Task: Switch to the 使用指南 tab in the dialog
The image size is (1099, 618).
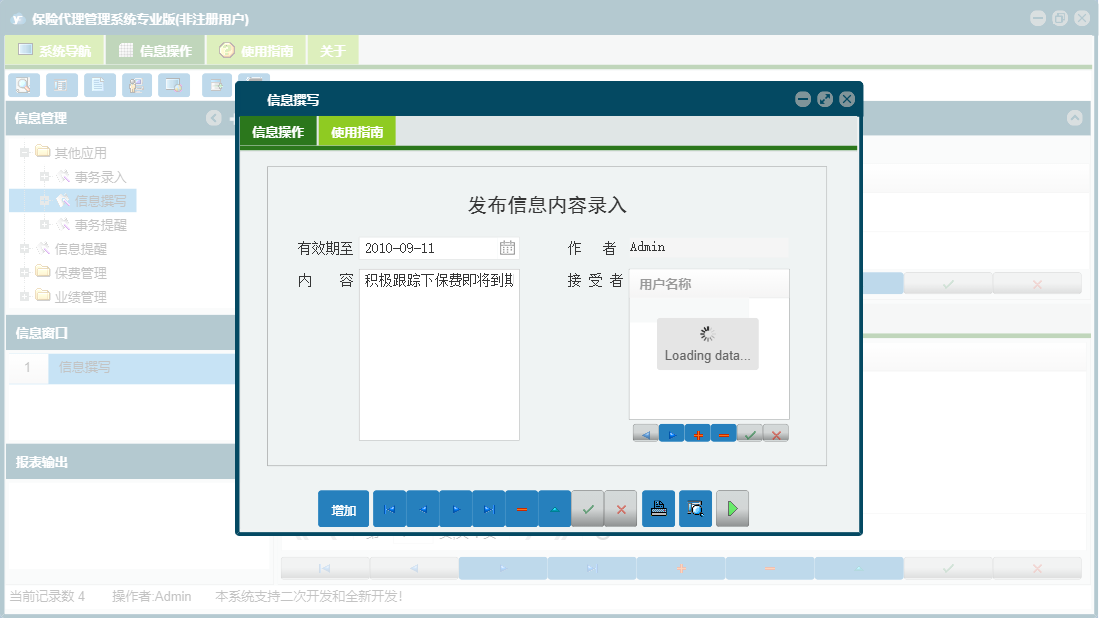Action: tap(357, 130)
